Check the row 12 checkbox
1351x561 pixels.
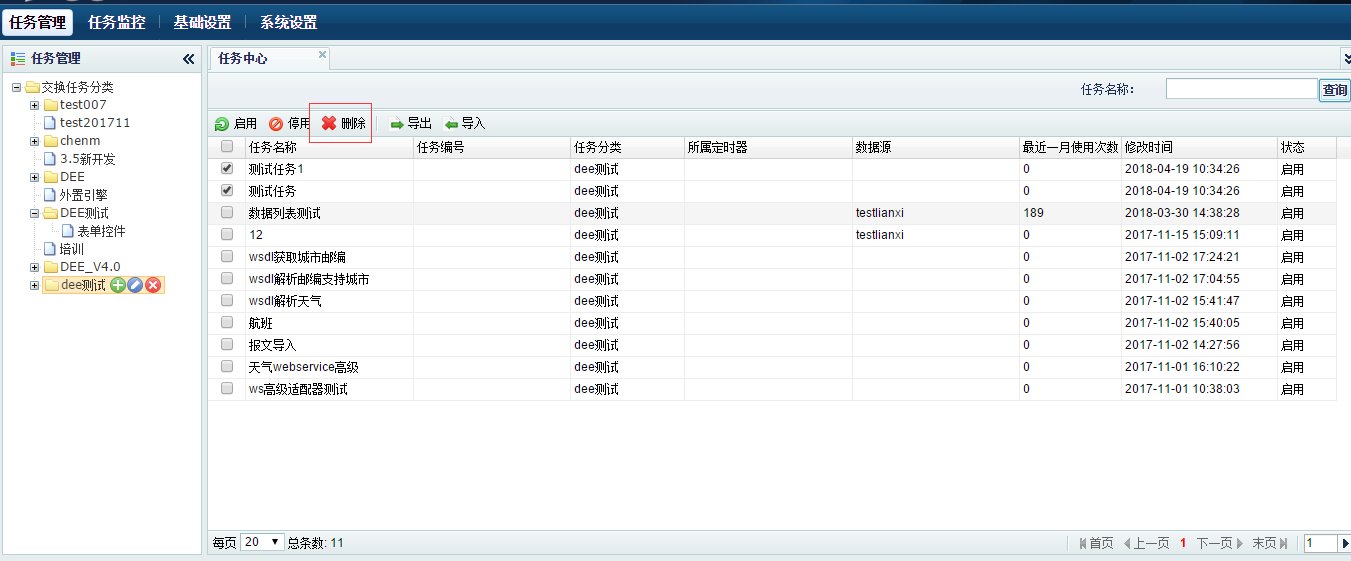pos(227,234)
